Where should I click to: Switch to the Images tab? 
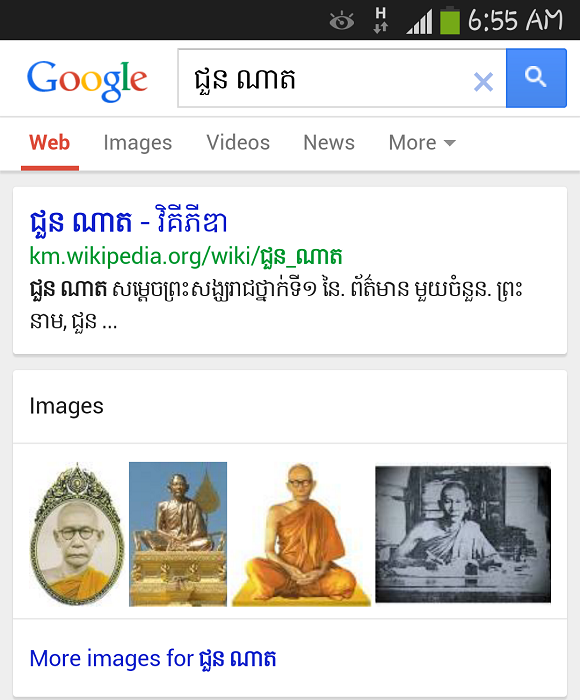pyautogui.click(x=138, y=143)
